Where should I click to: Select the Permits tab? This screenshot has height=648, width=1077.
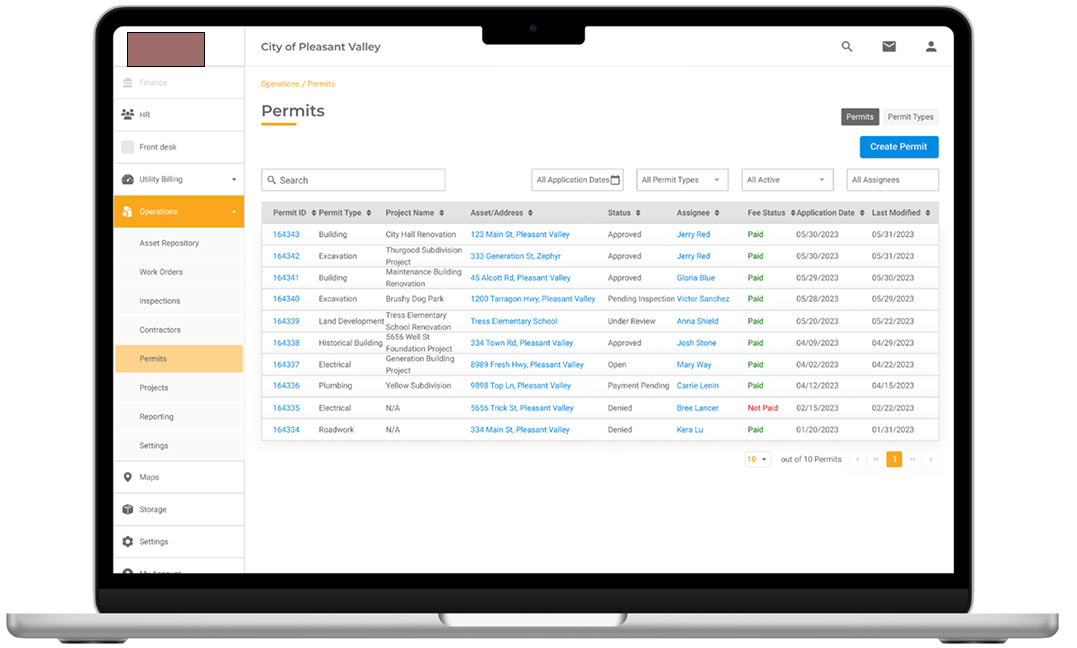tap(860, 116)
